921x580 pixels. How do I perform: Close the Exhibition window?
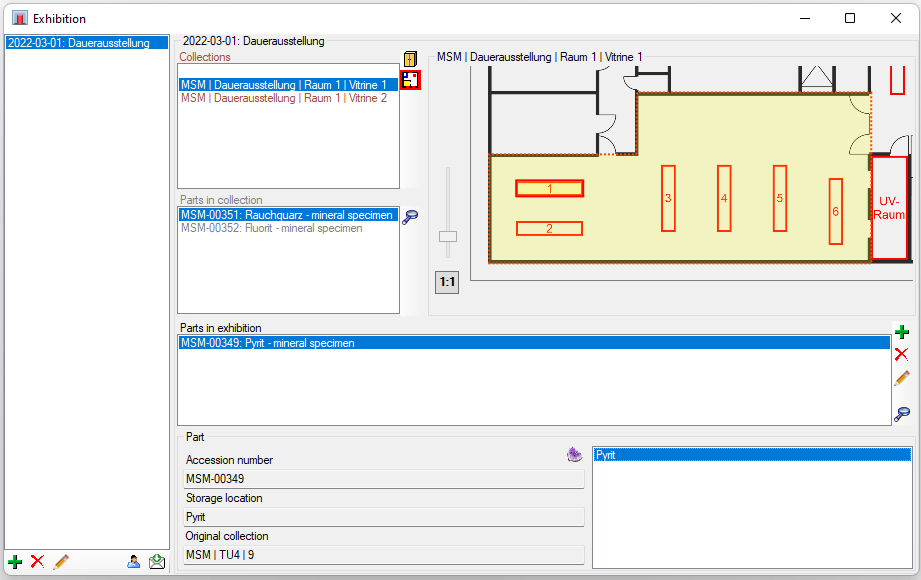pyautogui.click(x=895, y=18)
